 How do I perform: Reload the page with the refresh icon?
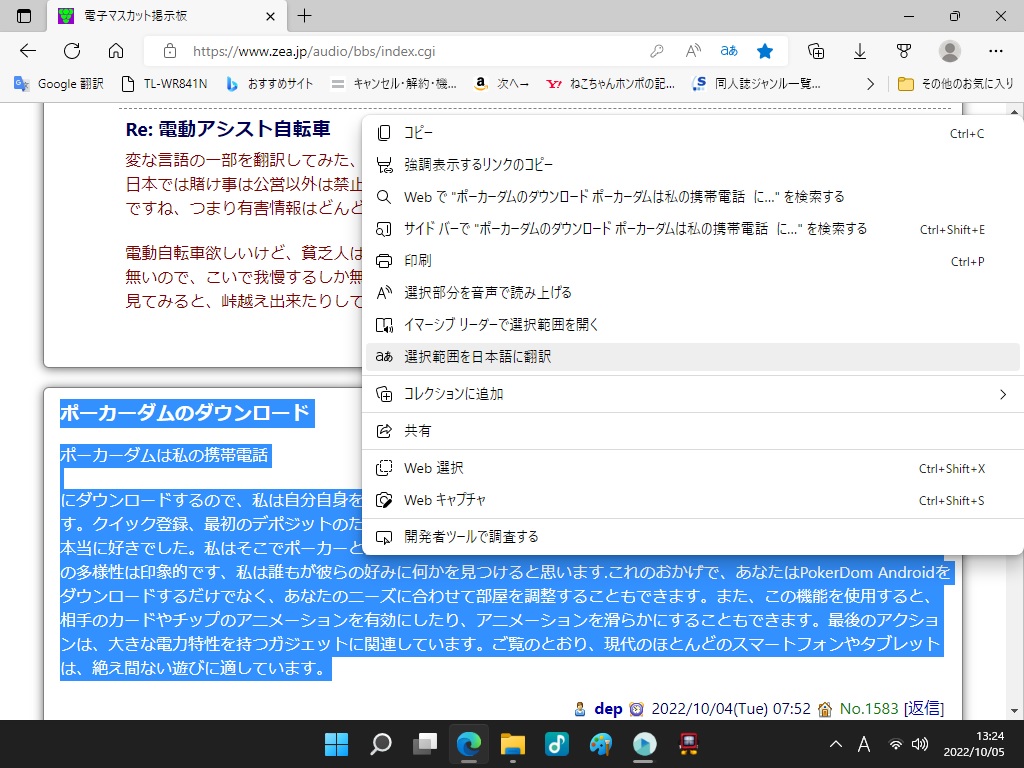72,51
